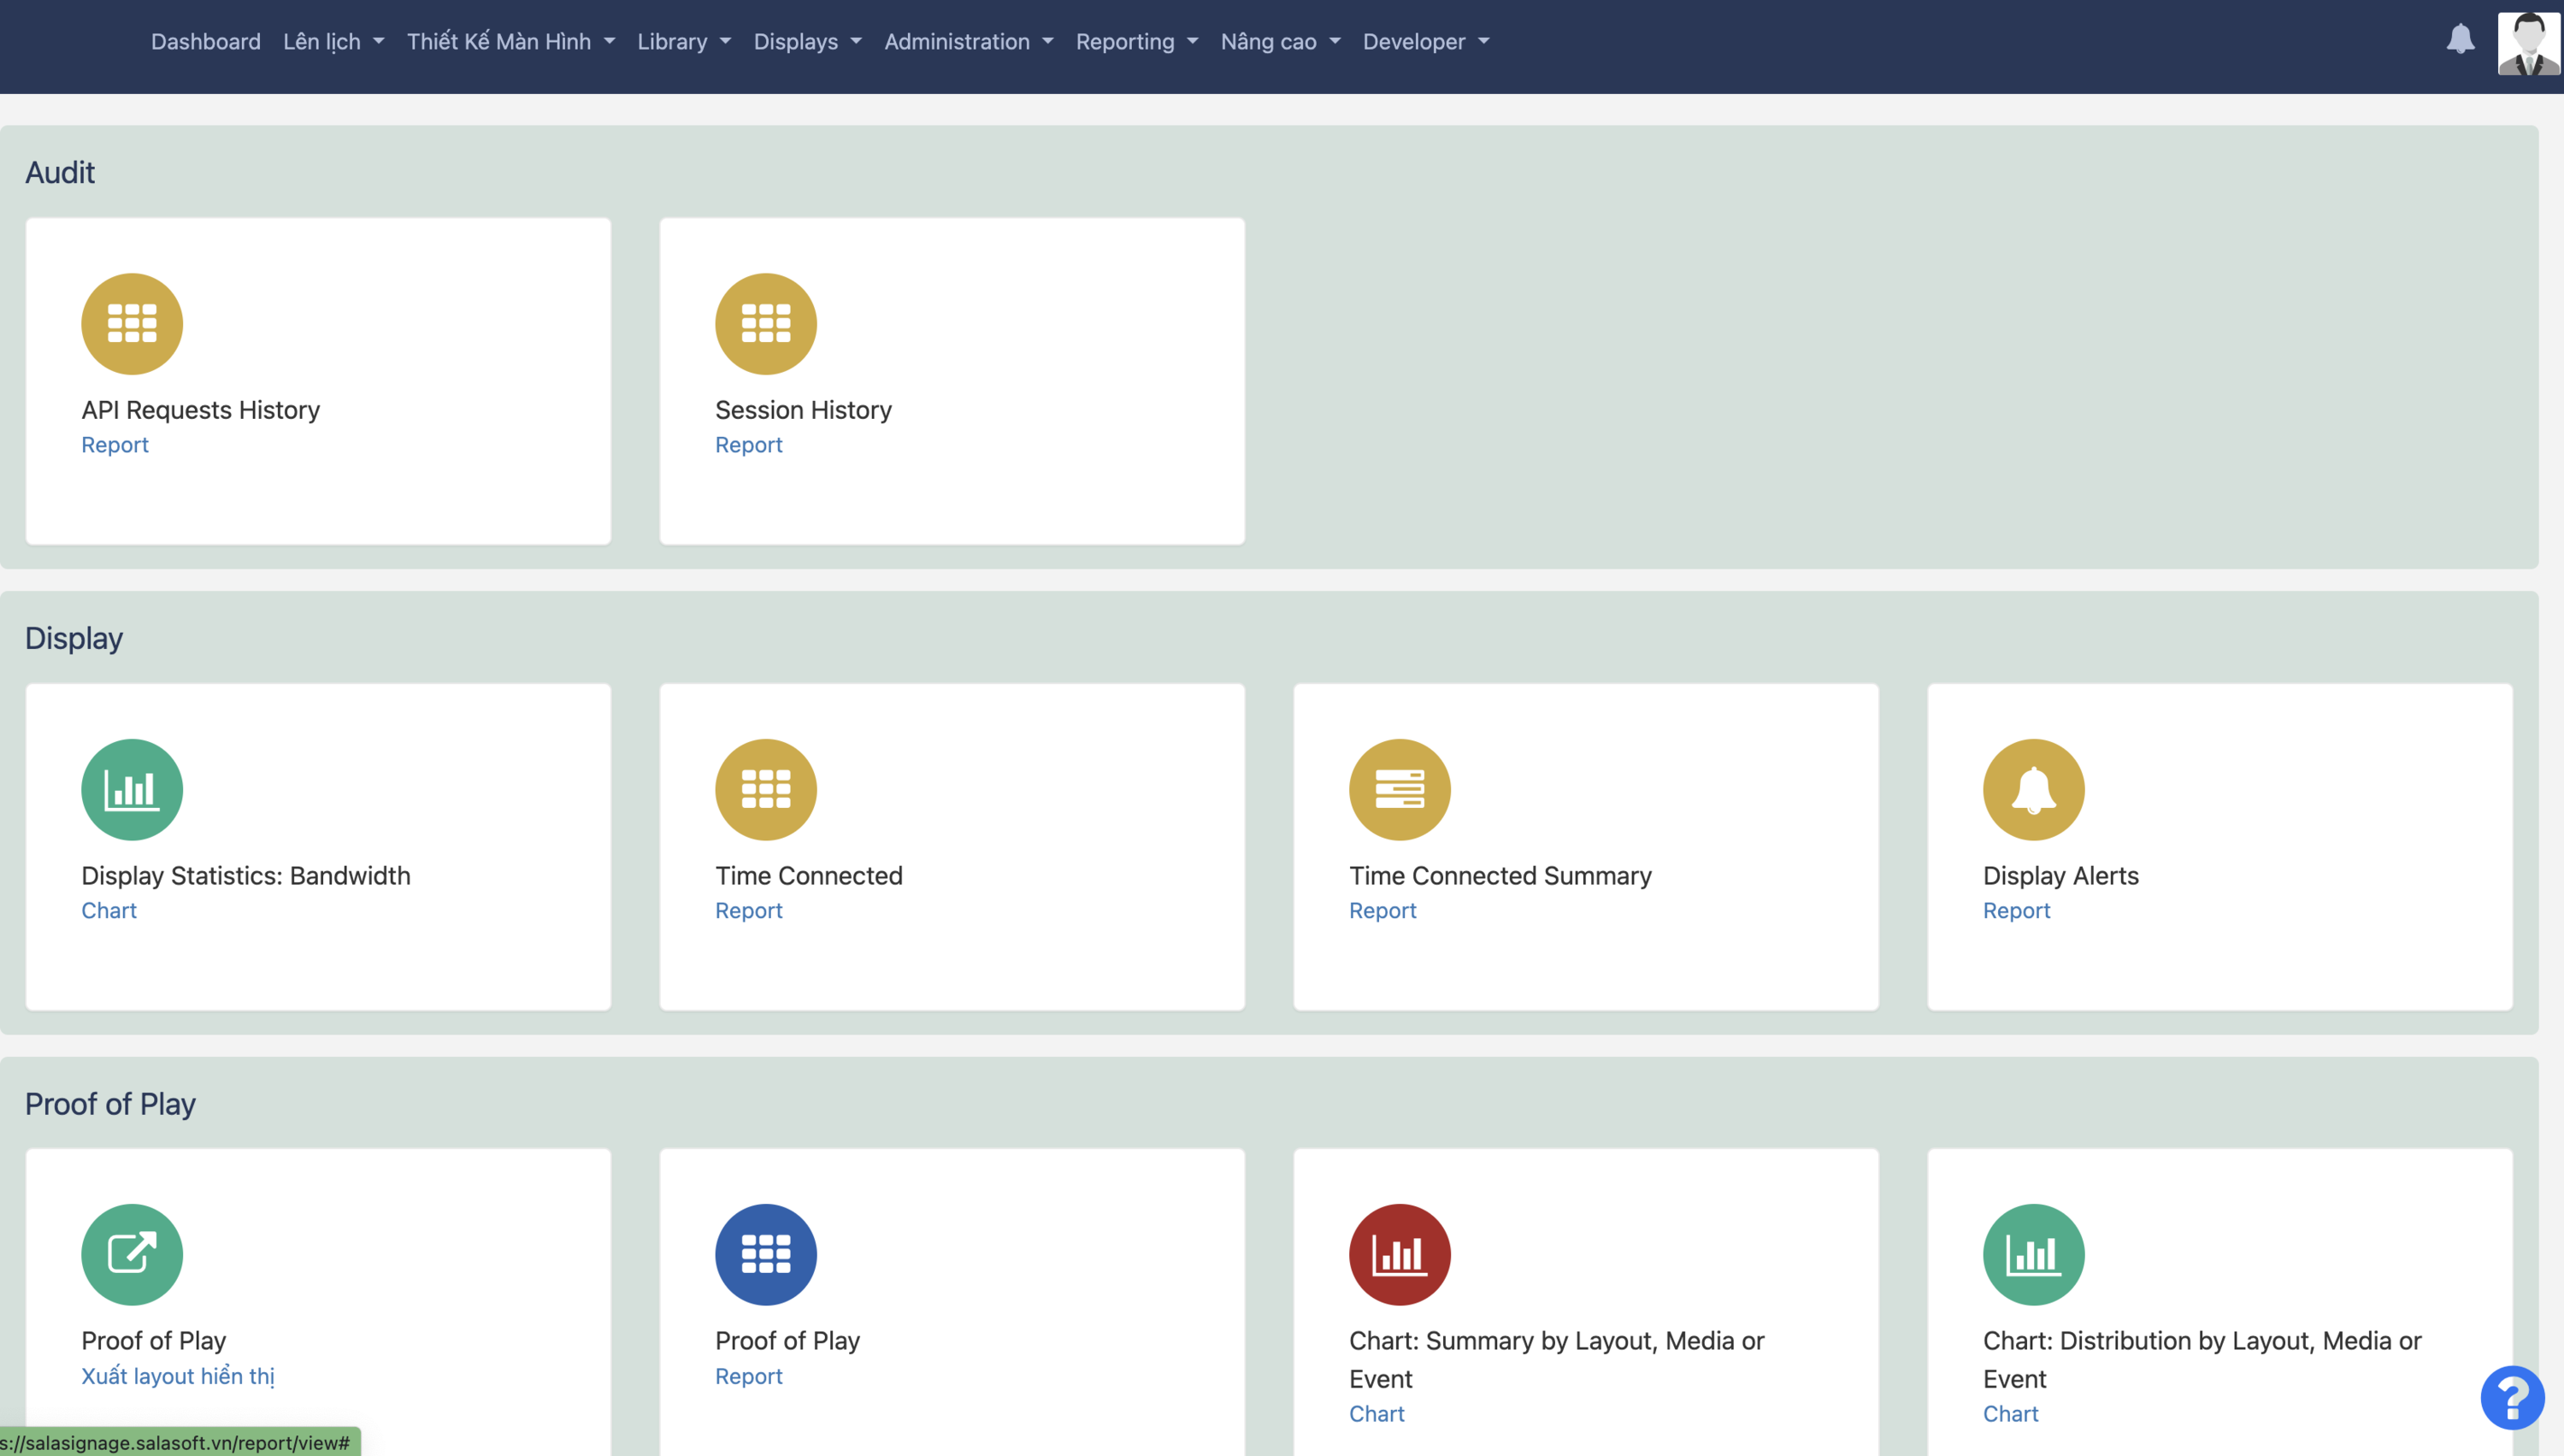Click the blue help question button
Viewport: 2564px width, 1456px height.
(x=2511, y=1397)
